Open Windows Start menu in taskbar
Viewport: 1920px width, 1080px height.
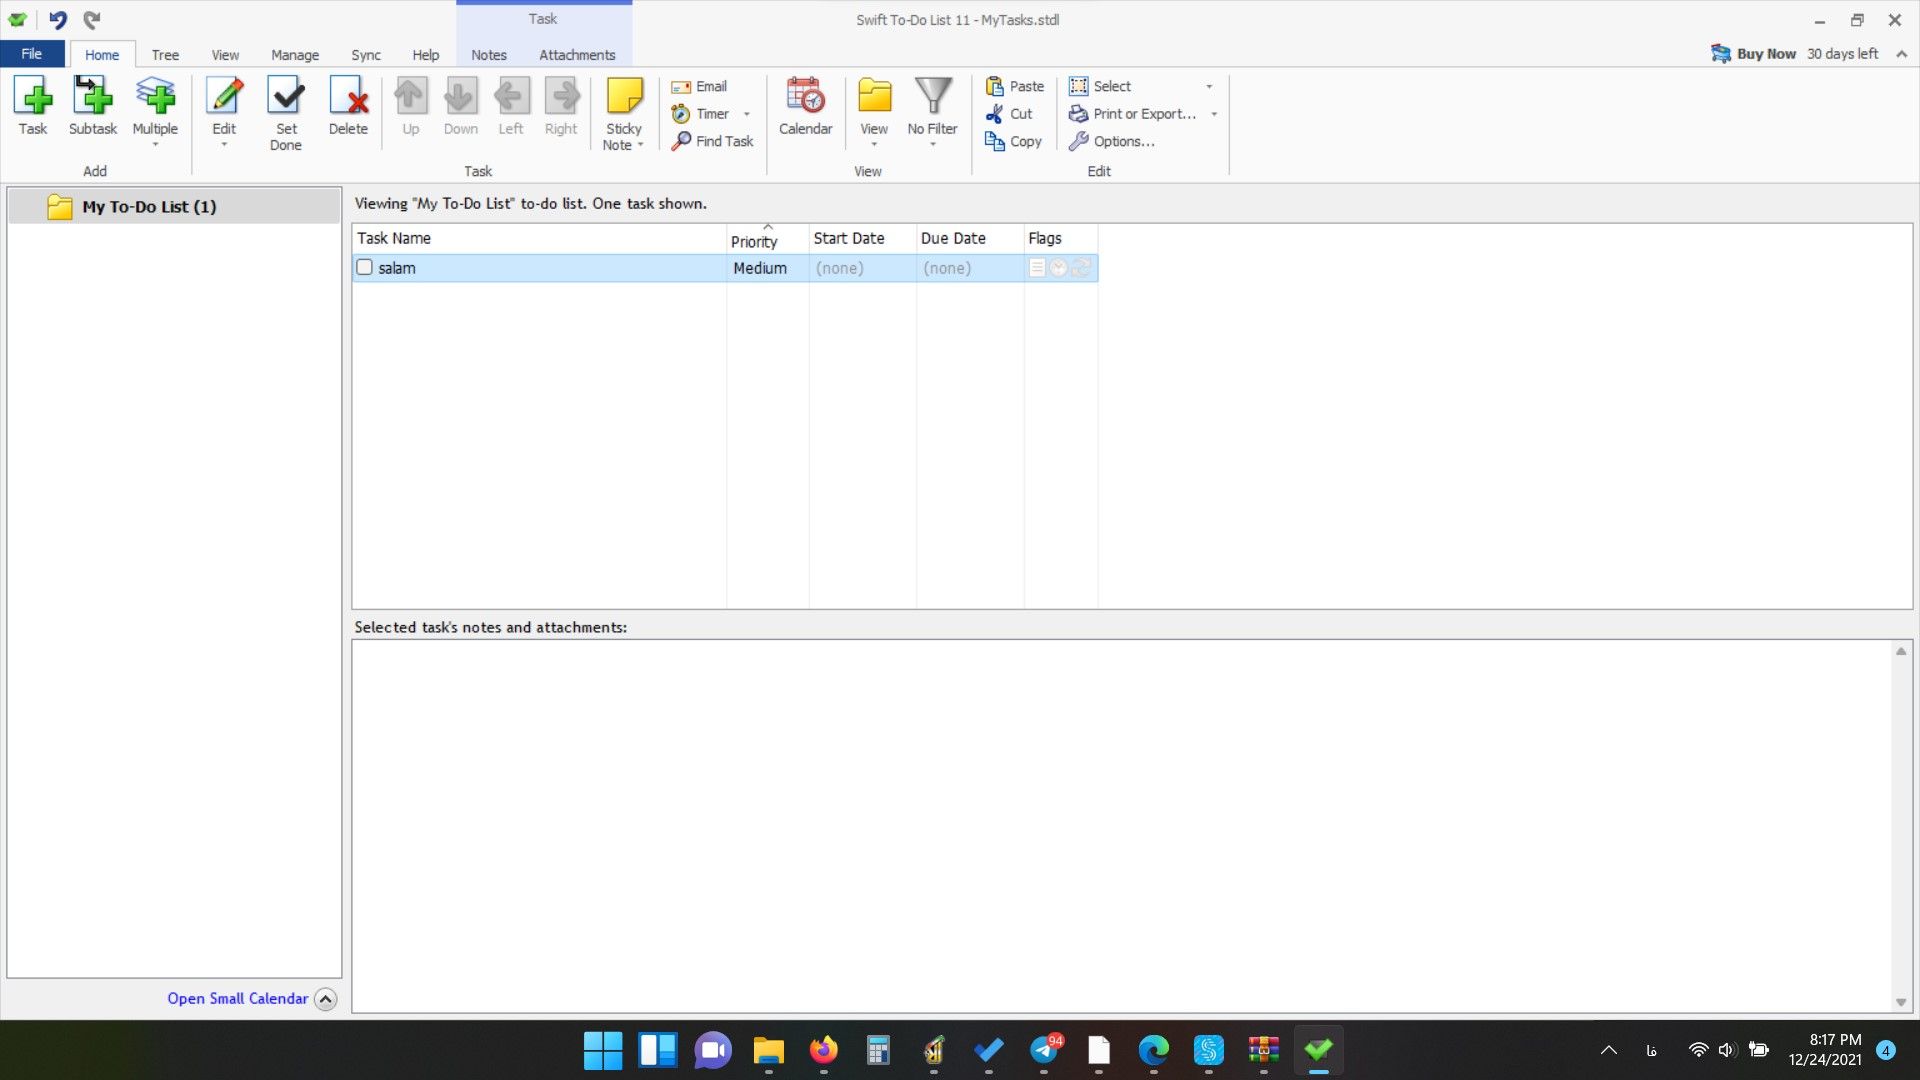(x=603, y=1050)
